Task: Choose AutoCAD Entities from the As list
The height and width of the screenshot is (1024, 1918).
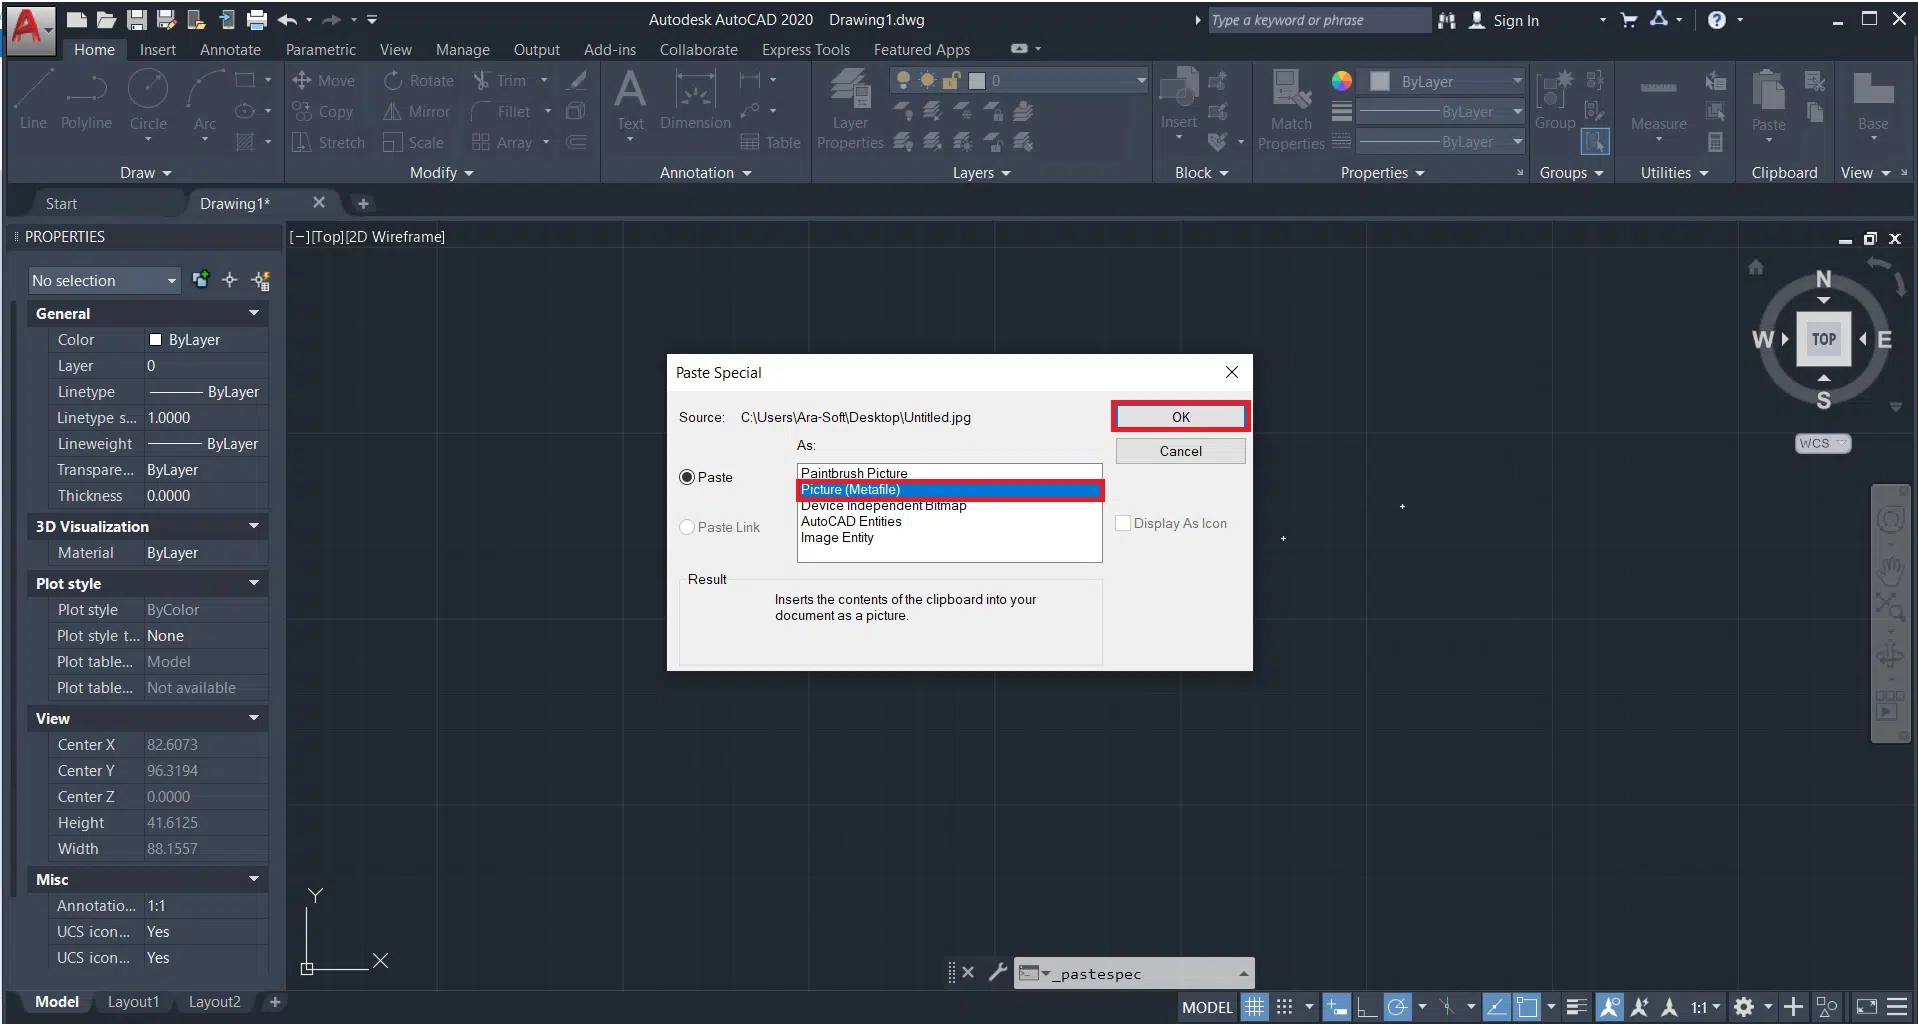Action: coord(851,522)
